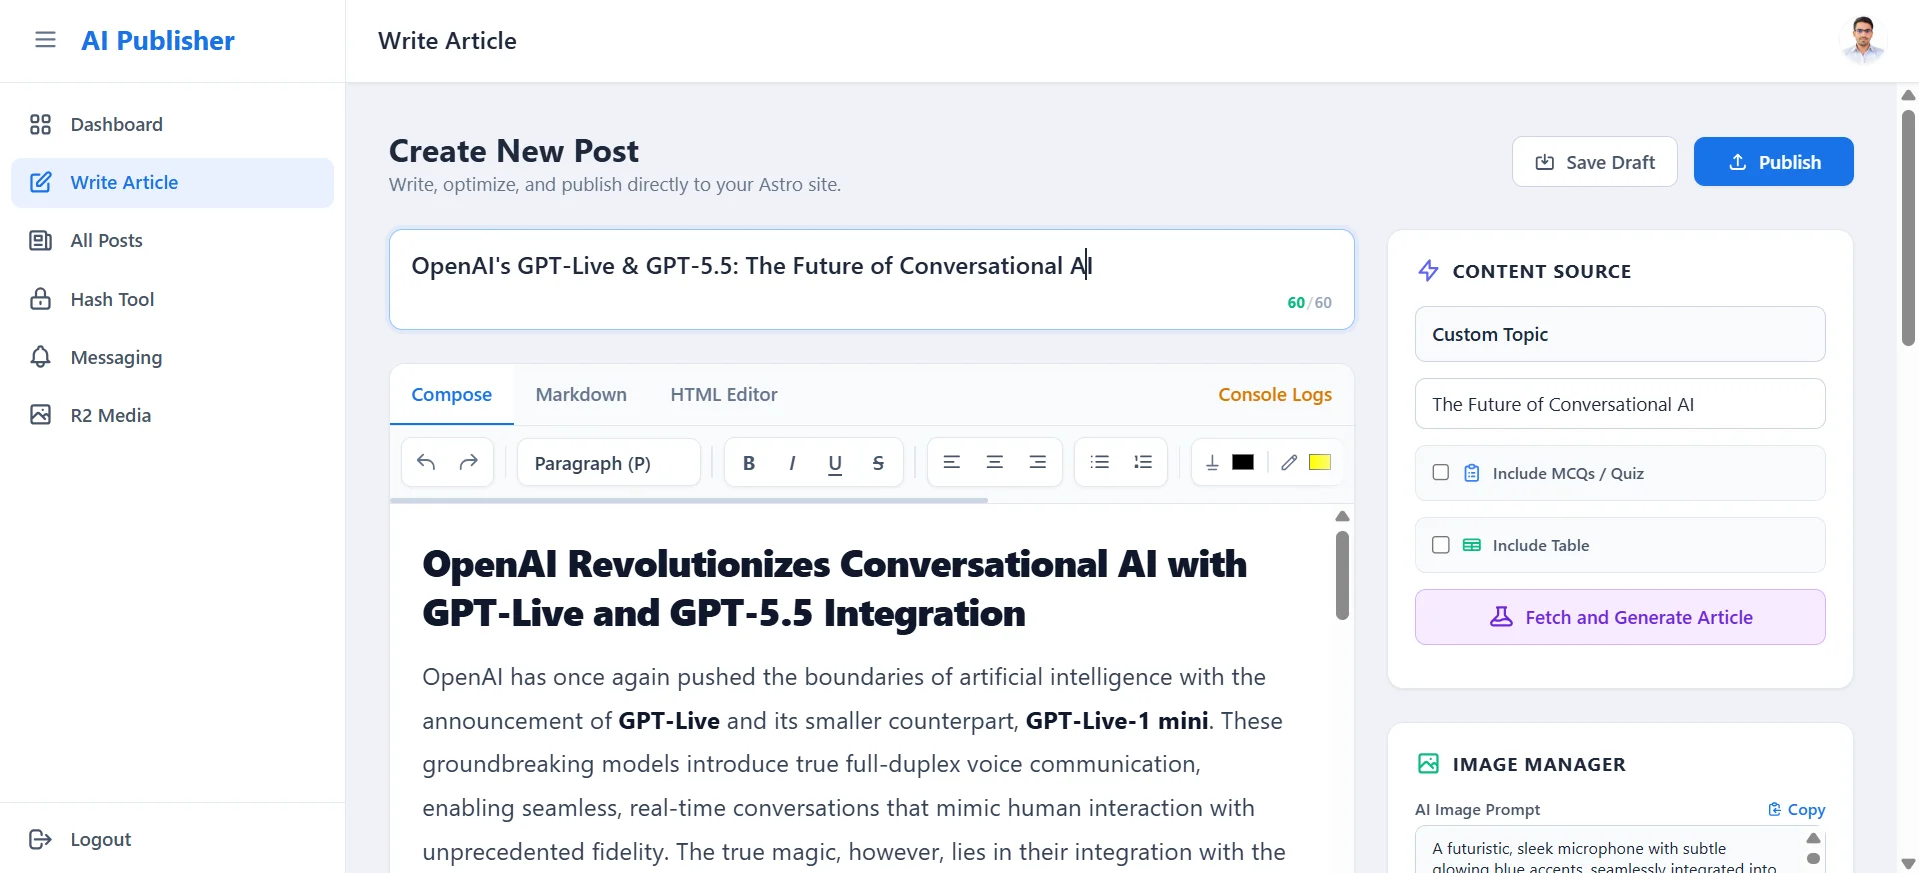
Task: Click the AI image prompt text area
Action: (x=1608, y=851)
